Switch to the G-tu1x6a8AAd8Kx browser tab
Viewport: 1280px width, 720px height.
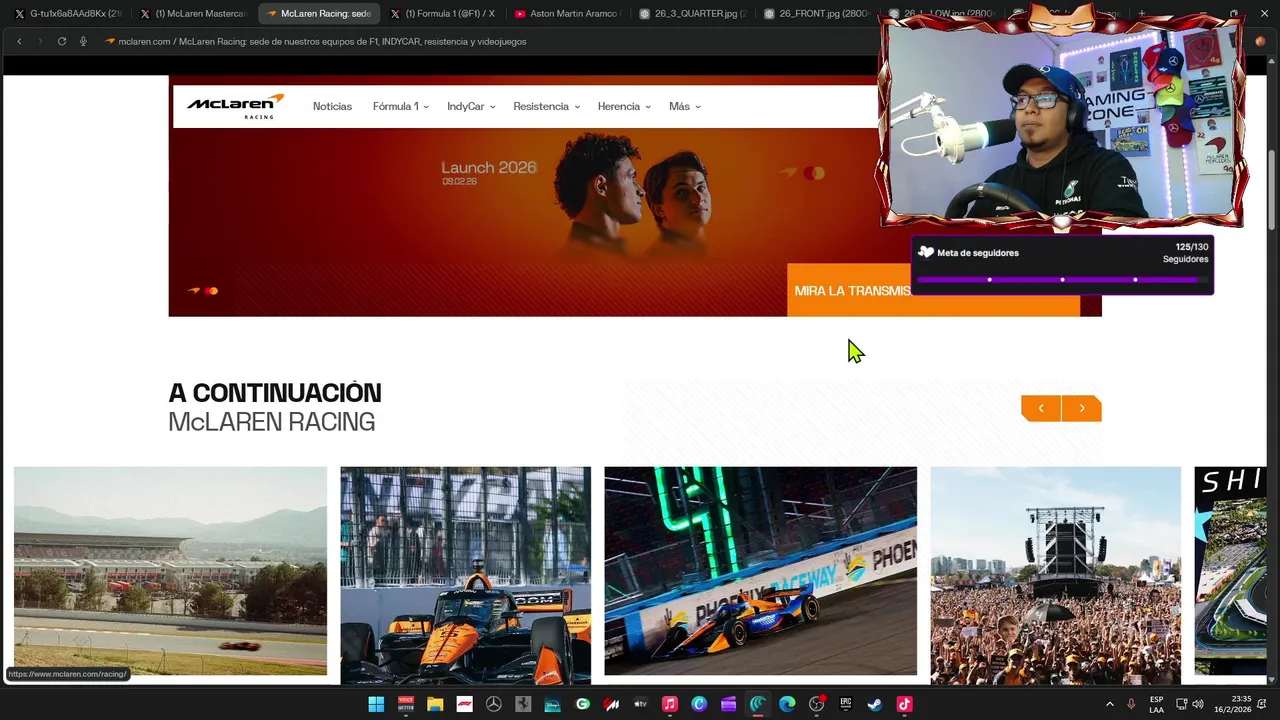pyautogui.click(x=68, y=14)
